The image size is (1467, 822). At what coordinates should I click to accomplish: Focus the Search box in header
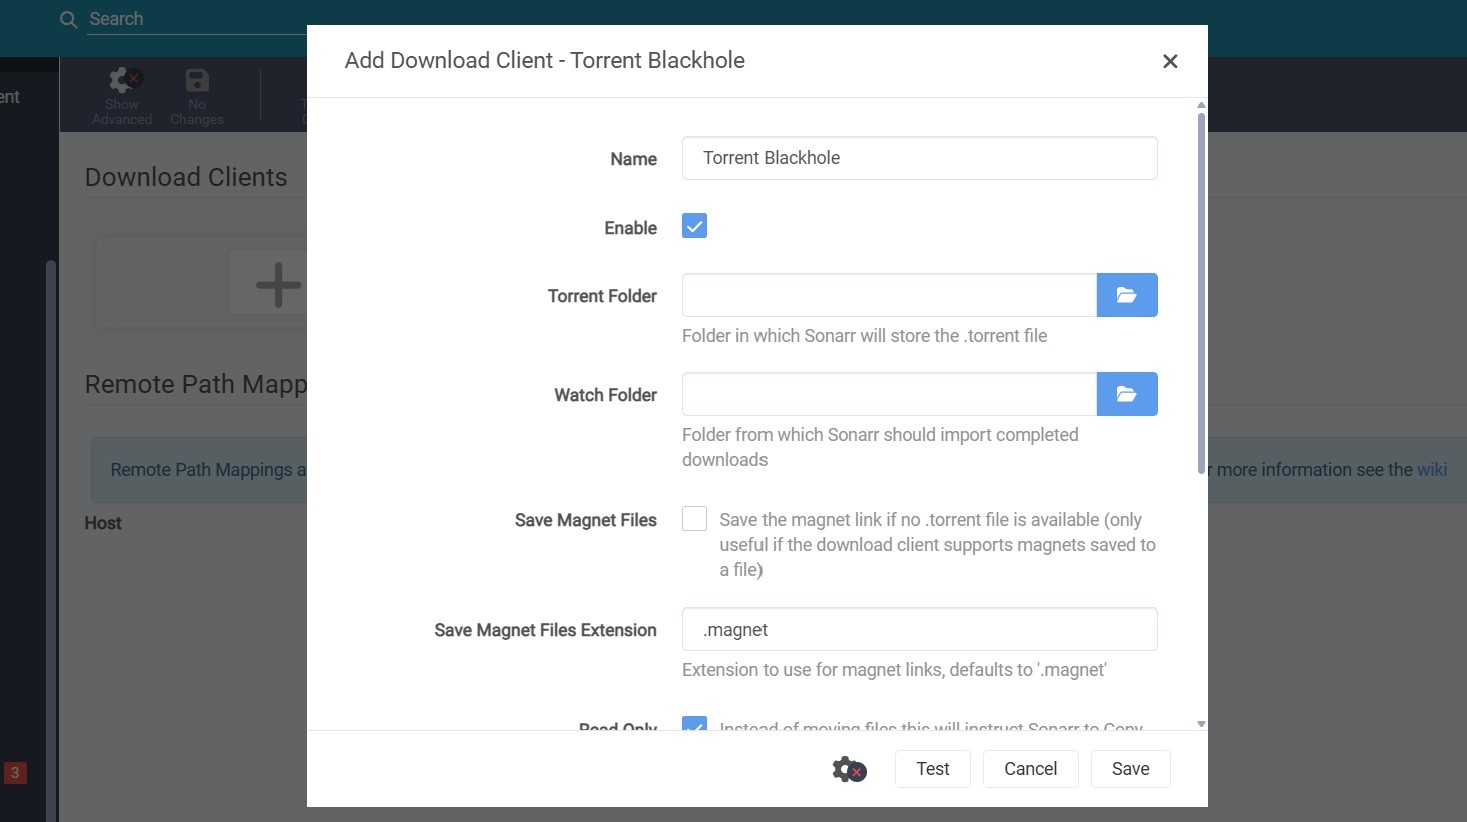click(196, 19)
